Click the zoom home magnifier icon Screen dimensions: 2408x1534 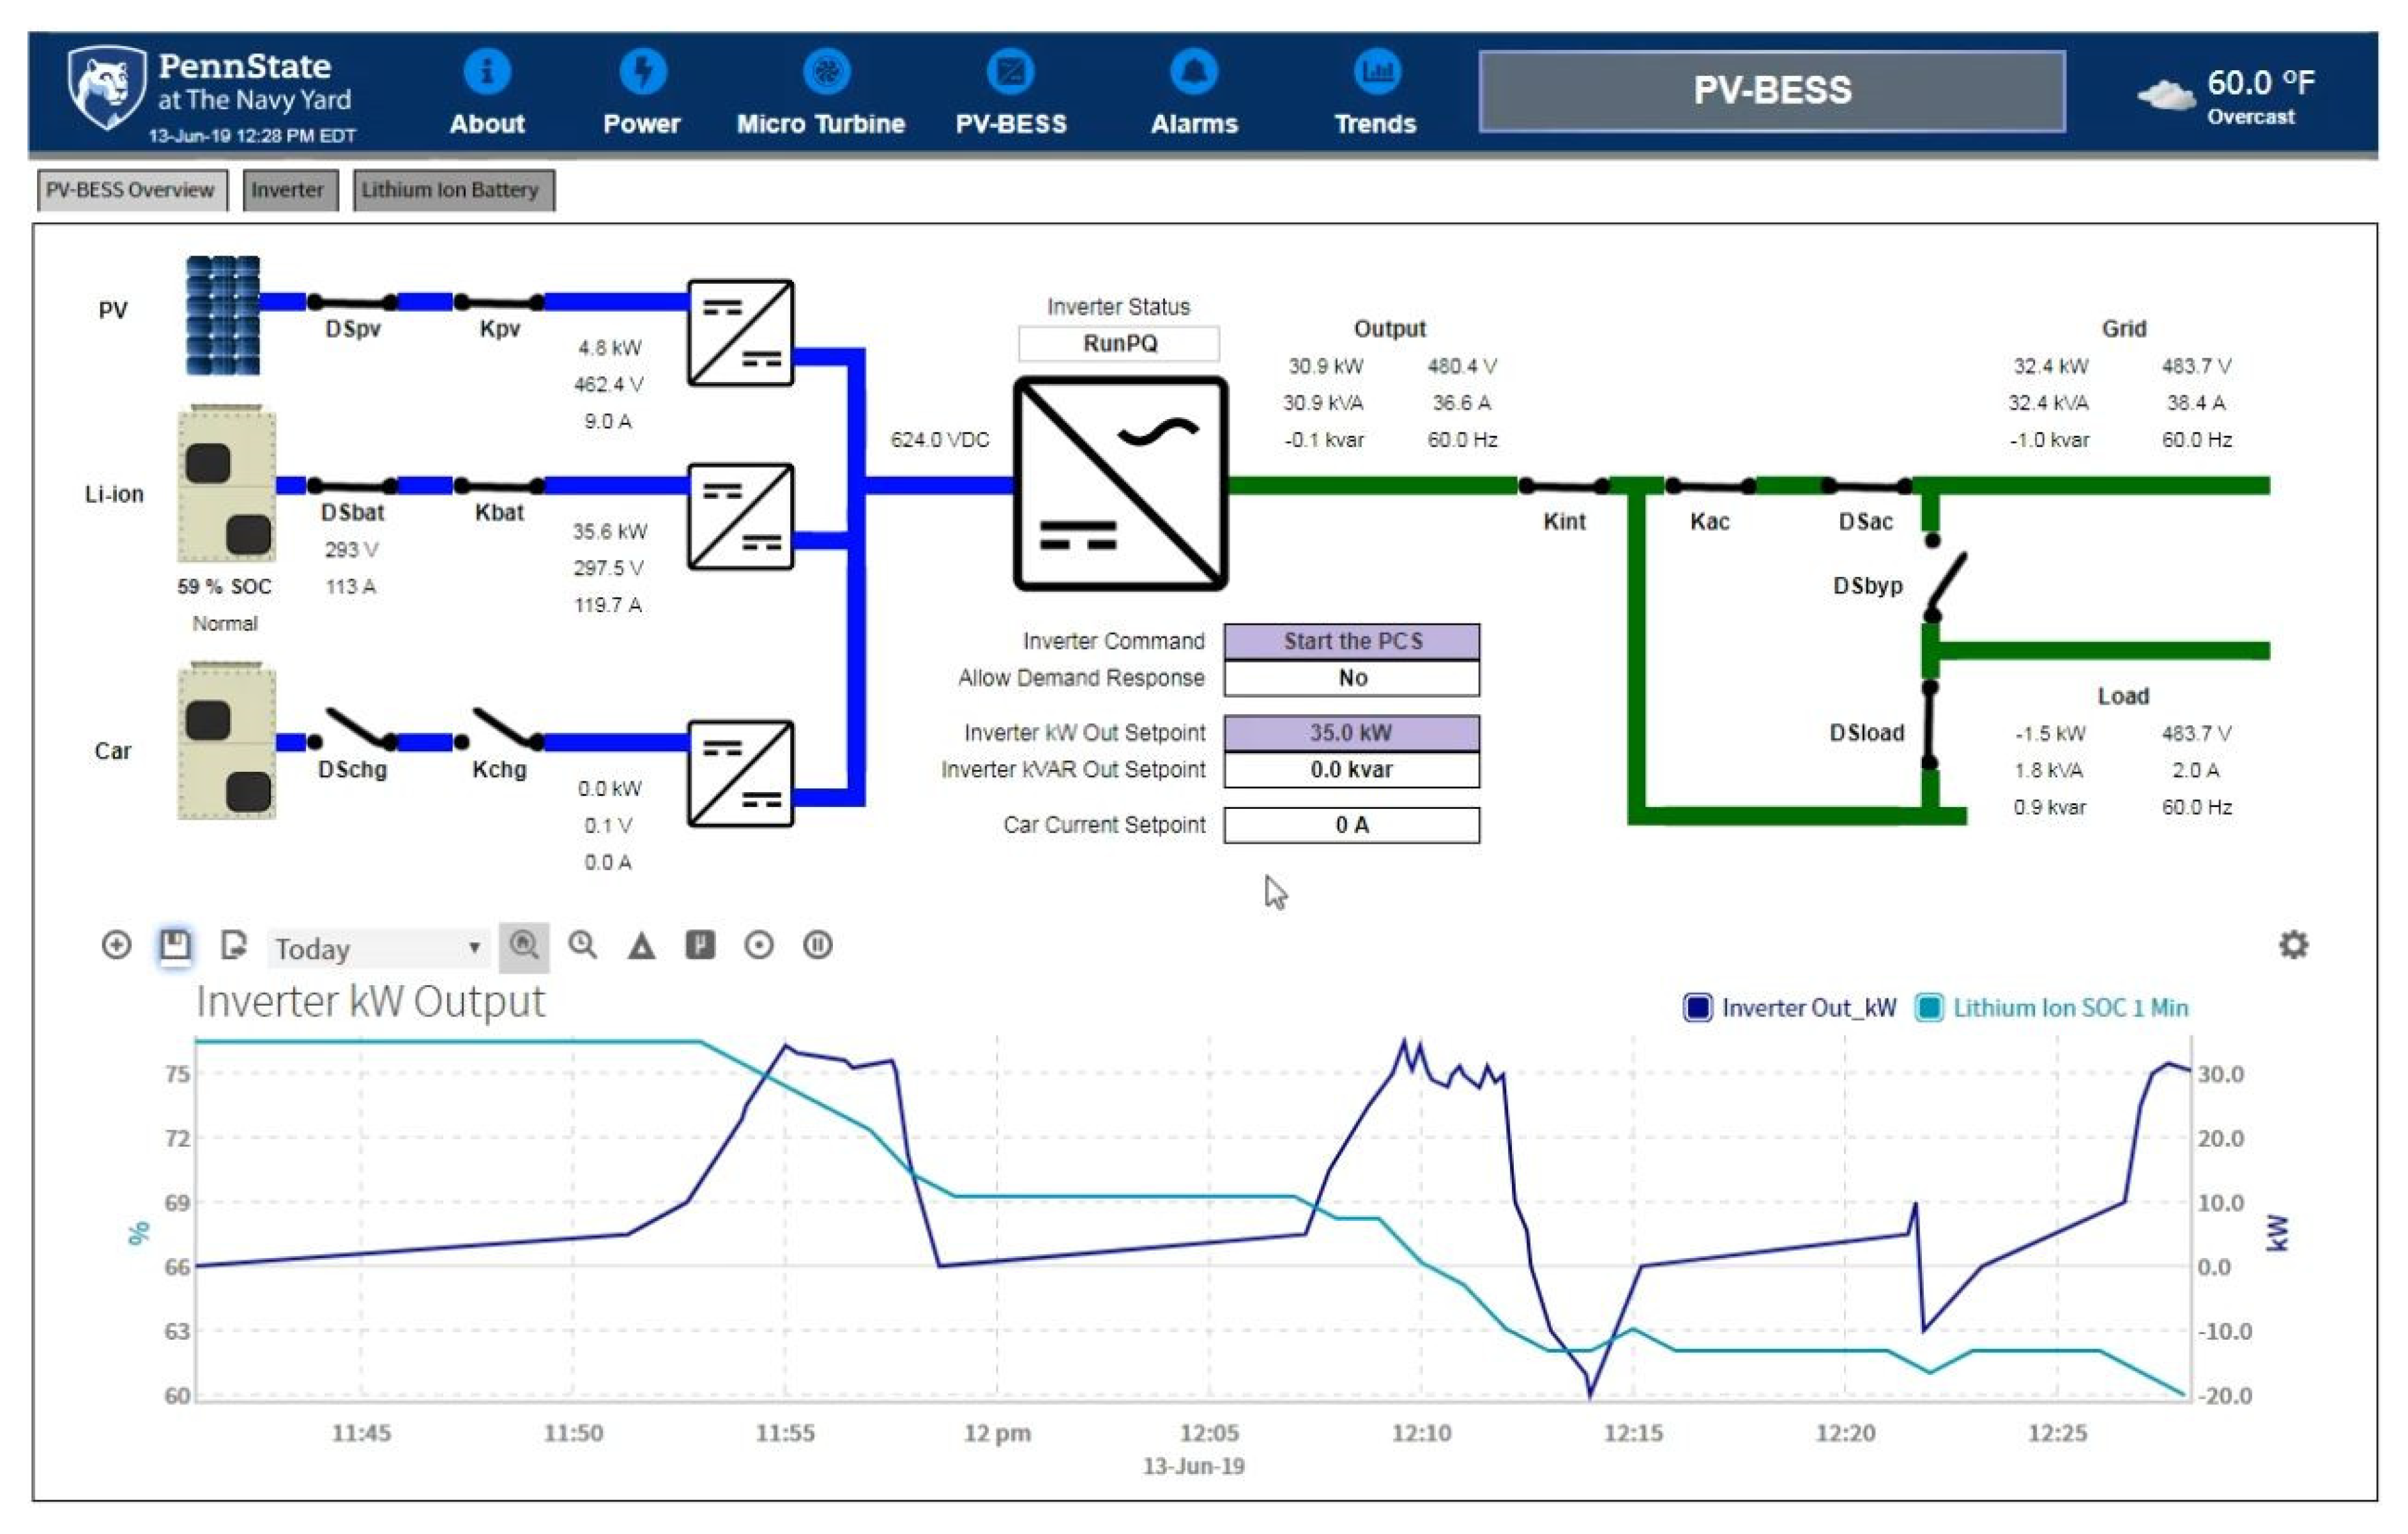[x=524, y=945]
